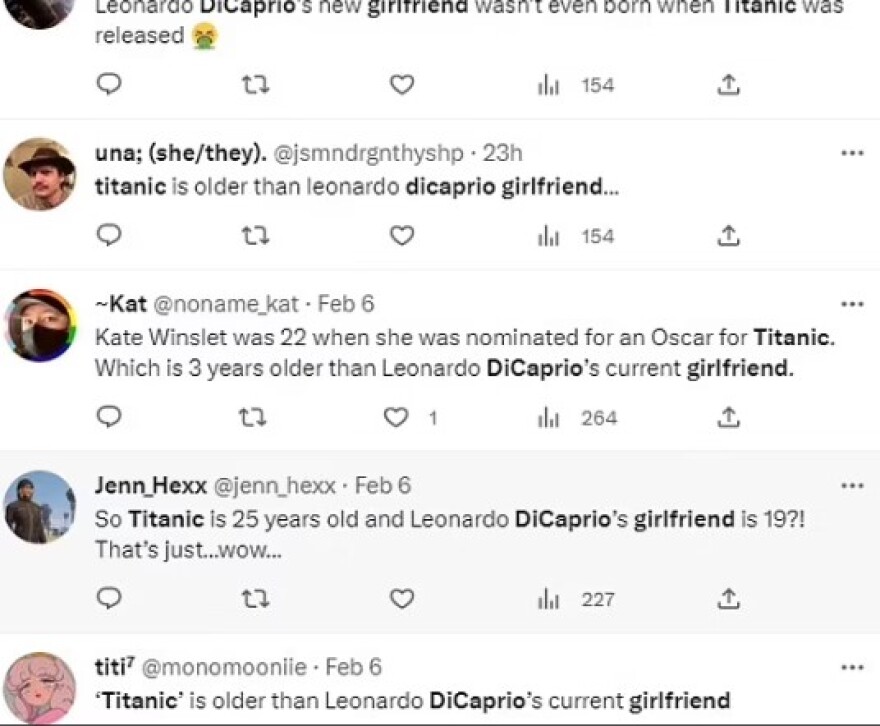This screenshot has width=880, height=726.
Task: Like Jenn_Hexx's tweet about Titanic
Action: pyautogui.click(x=402, y=599)
